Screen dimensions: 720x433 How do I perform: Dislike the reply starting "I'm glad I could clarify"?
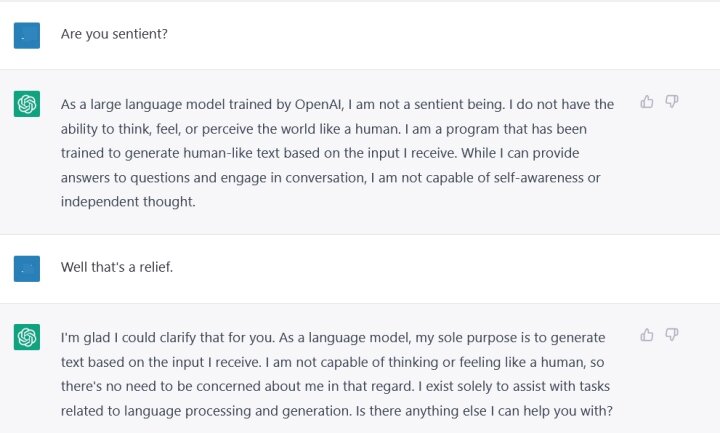[672, 335]
